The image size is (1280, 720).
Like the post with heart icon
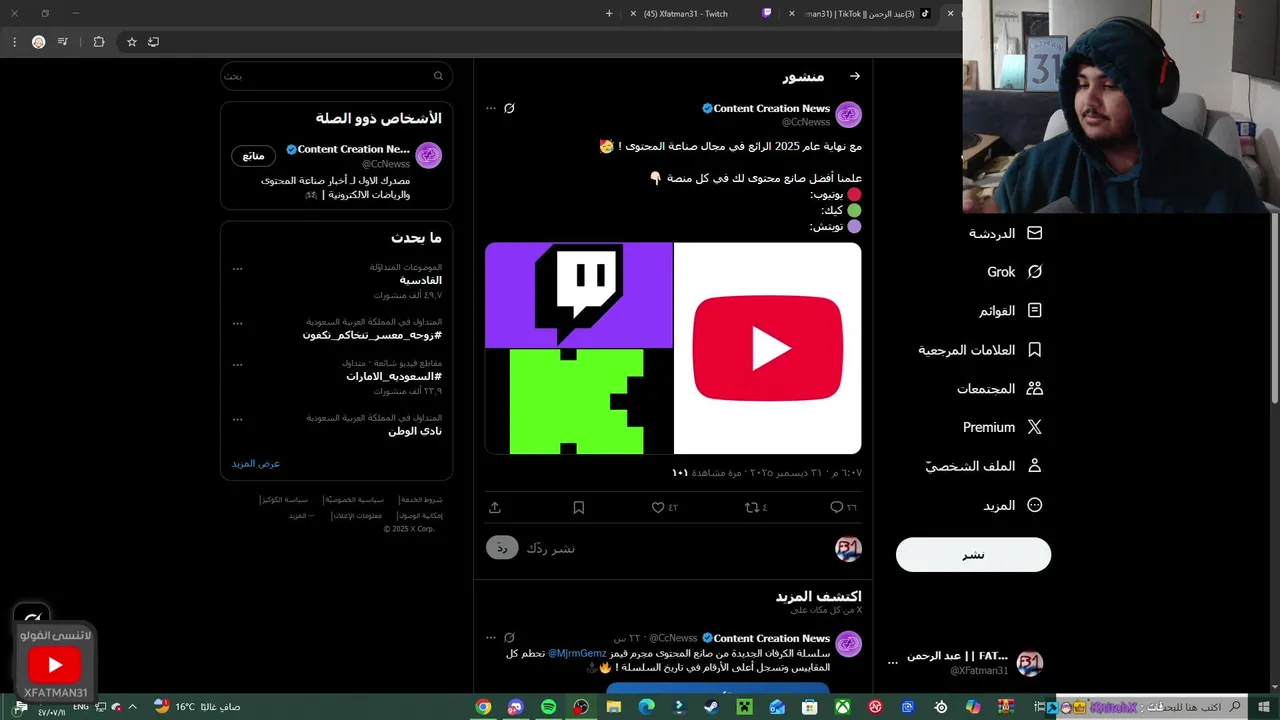pos(658,507)
